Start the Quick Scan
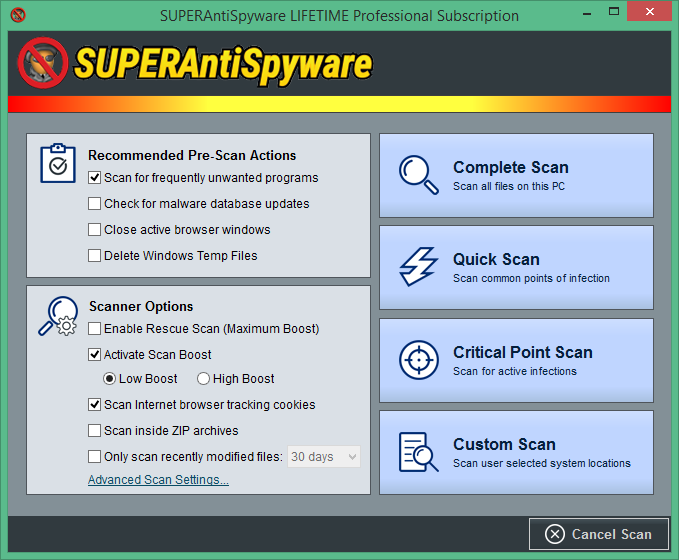Viewport: 679px width, 560px height. click(x=516, y=267)
